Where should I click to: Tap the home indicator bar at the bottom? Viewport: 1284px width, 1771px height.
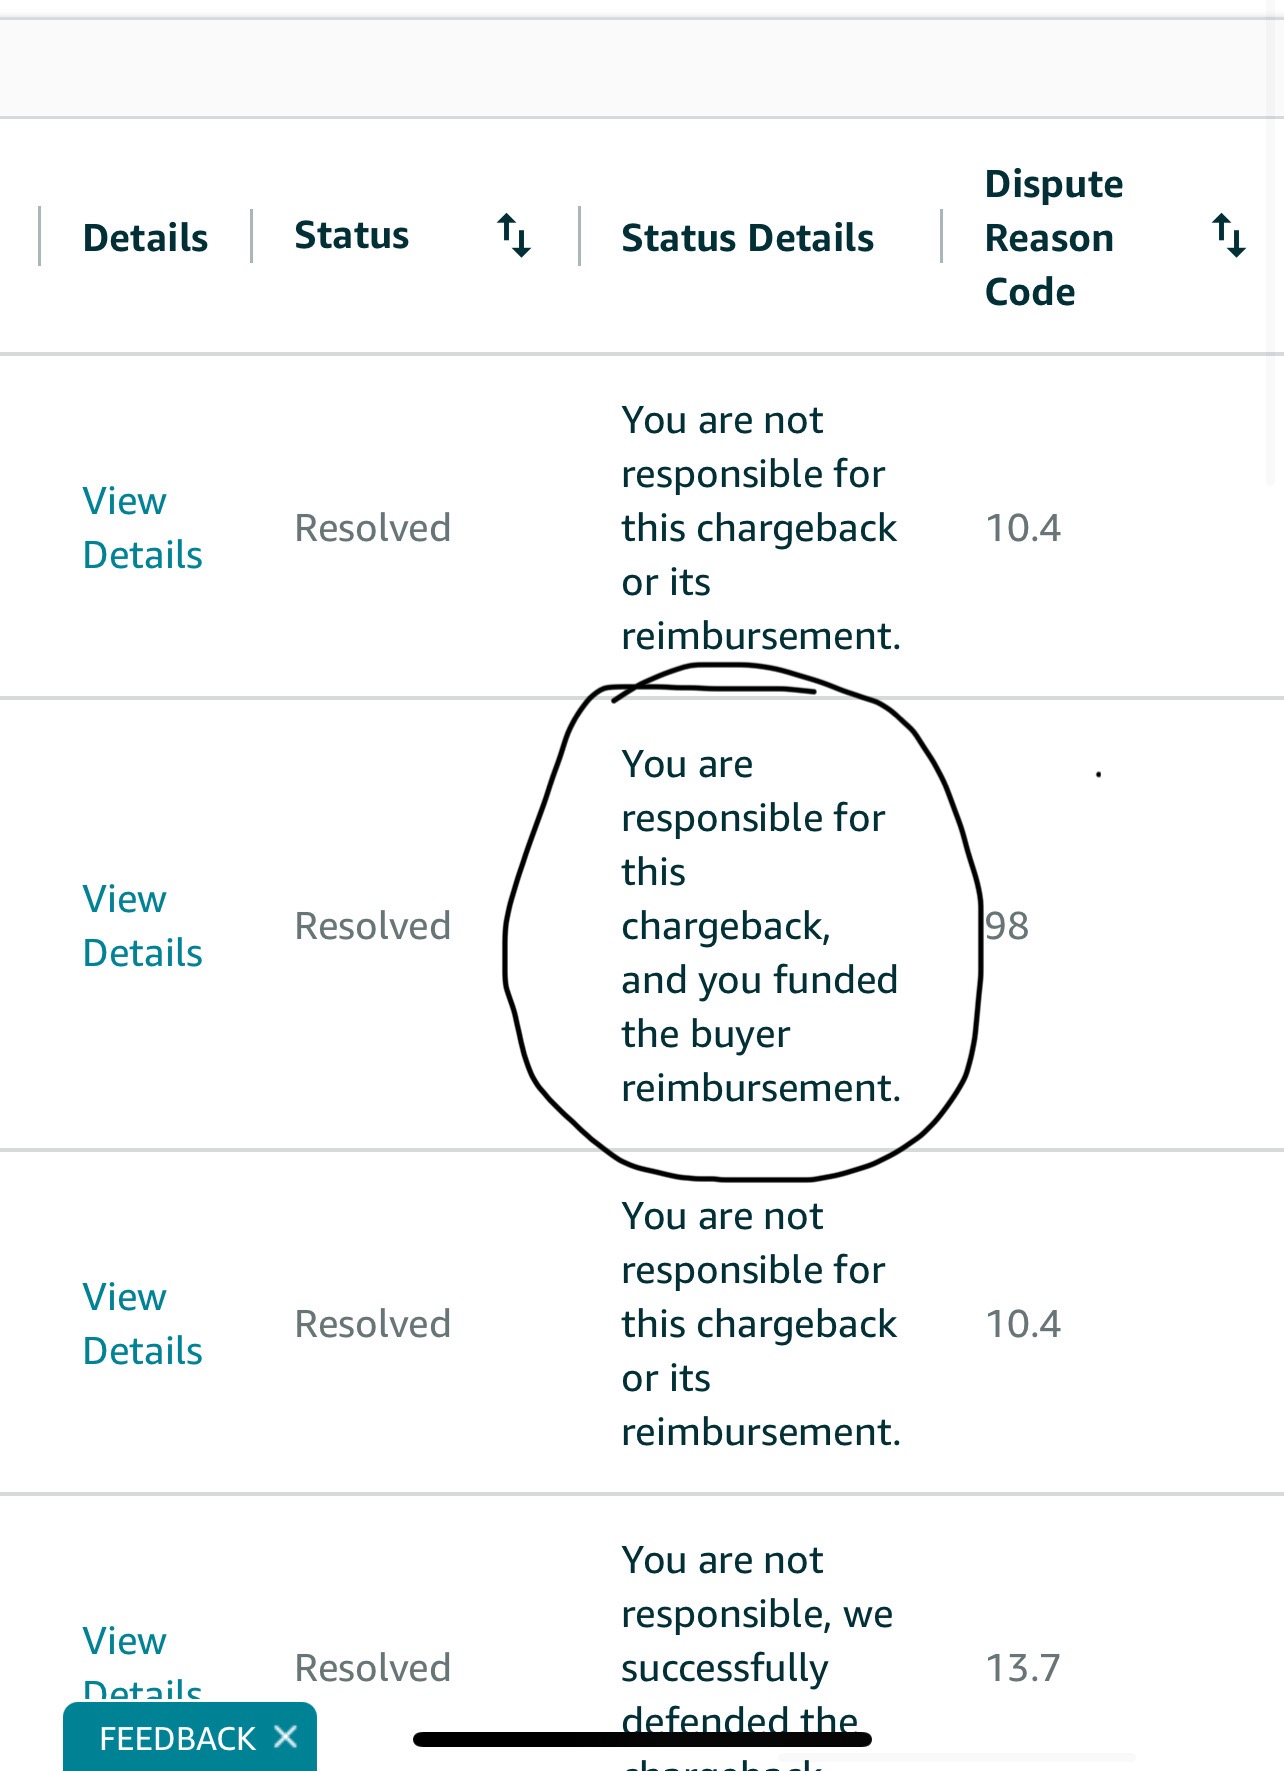(642, 1740)
